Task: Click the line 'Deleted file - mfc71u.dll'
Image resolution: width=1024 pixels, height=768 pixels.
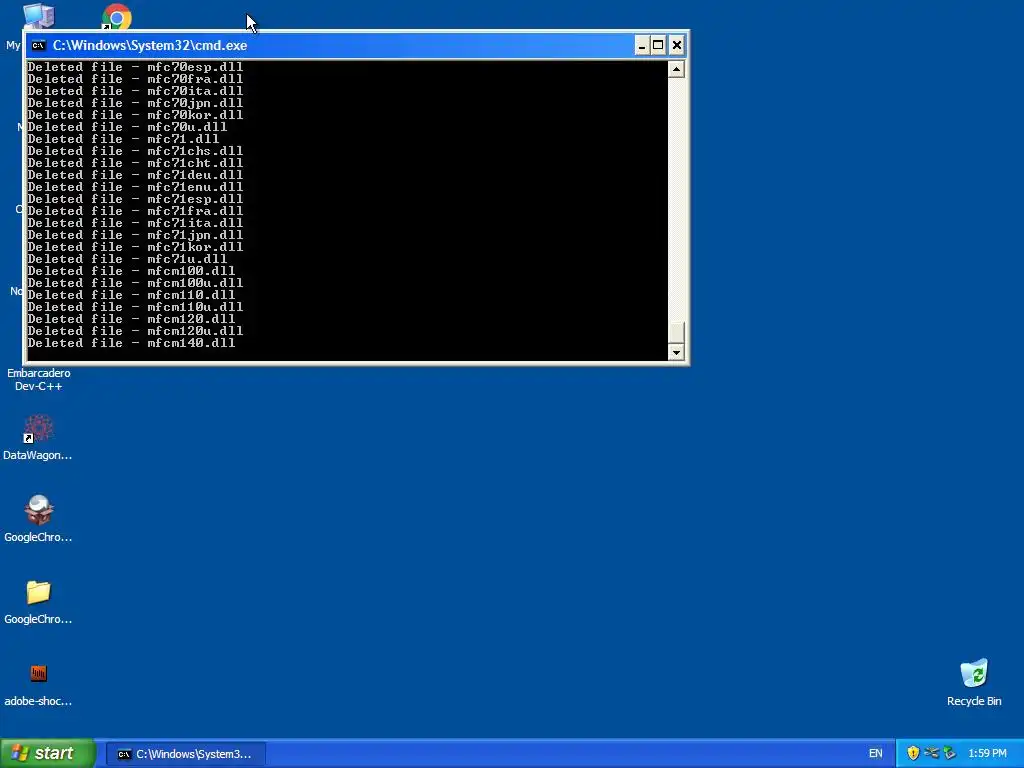Action: (x=127, y=258)
